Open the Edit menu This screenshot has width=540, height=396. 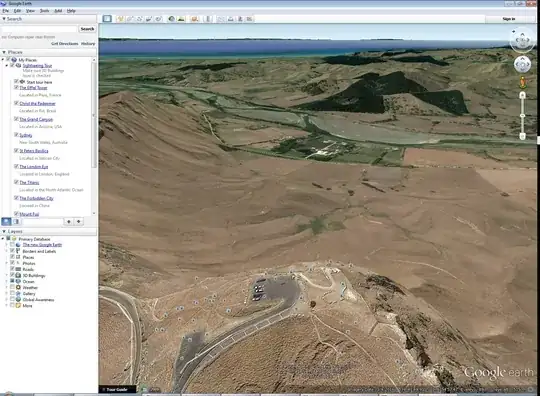(x=17, y=11)
